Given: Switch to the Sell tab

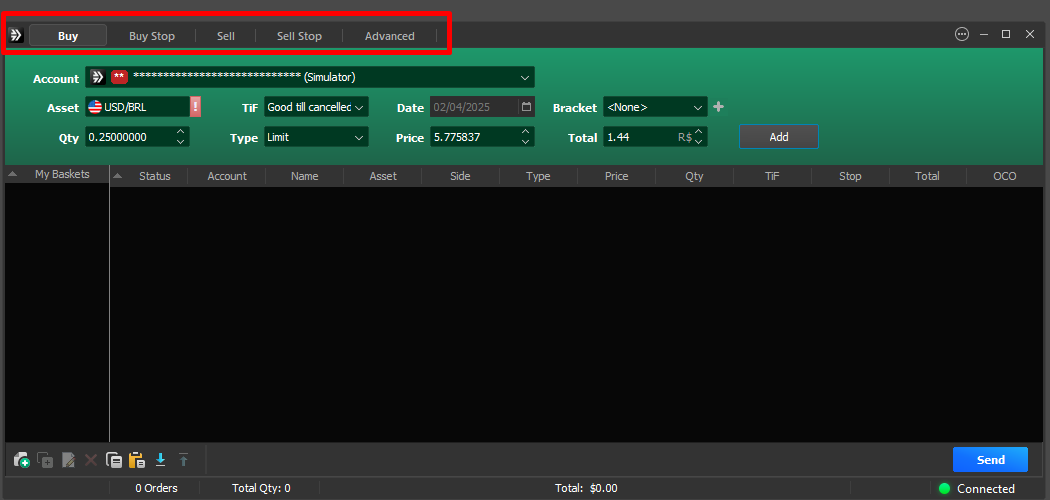Looking at the screenshot, I should coord(226,36).
